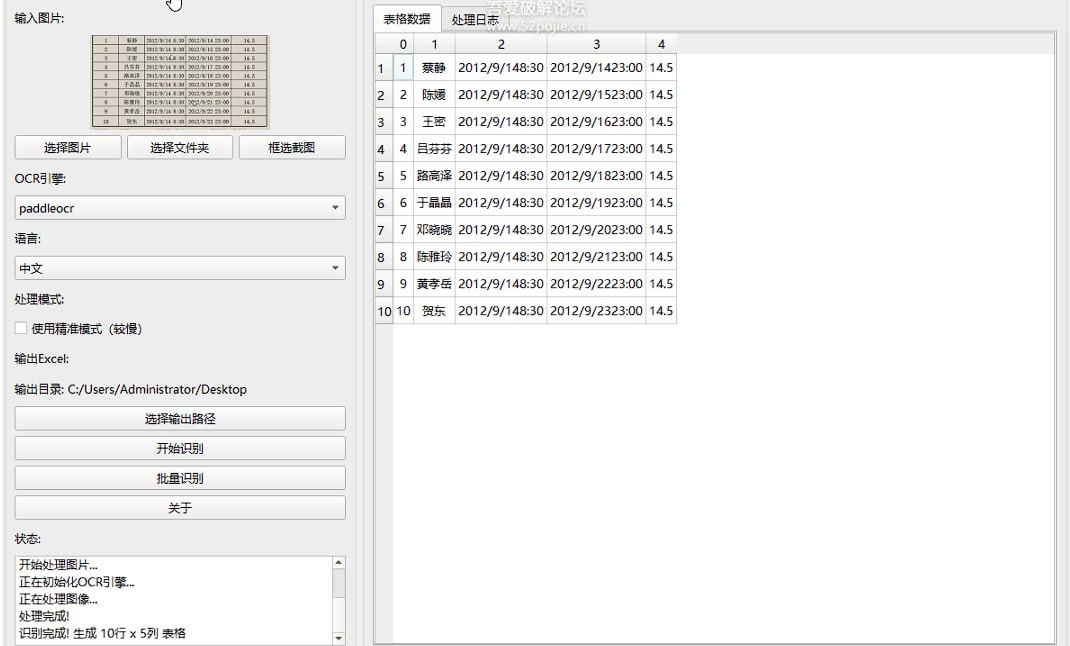Start recognition with 开始识别 button

[x=180, y=449]
